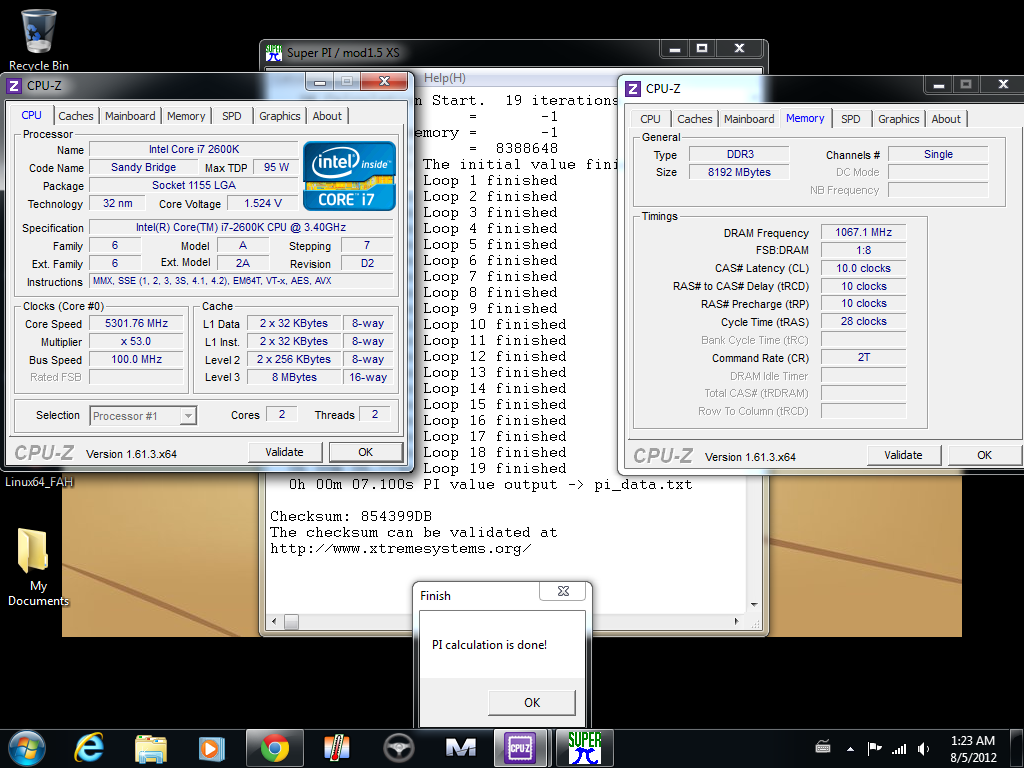
Task: Select the CPU tab in left CPU-Z
Action: coord(31,116)
